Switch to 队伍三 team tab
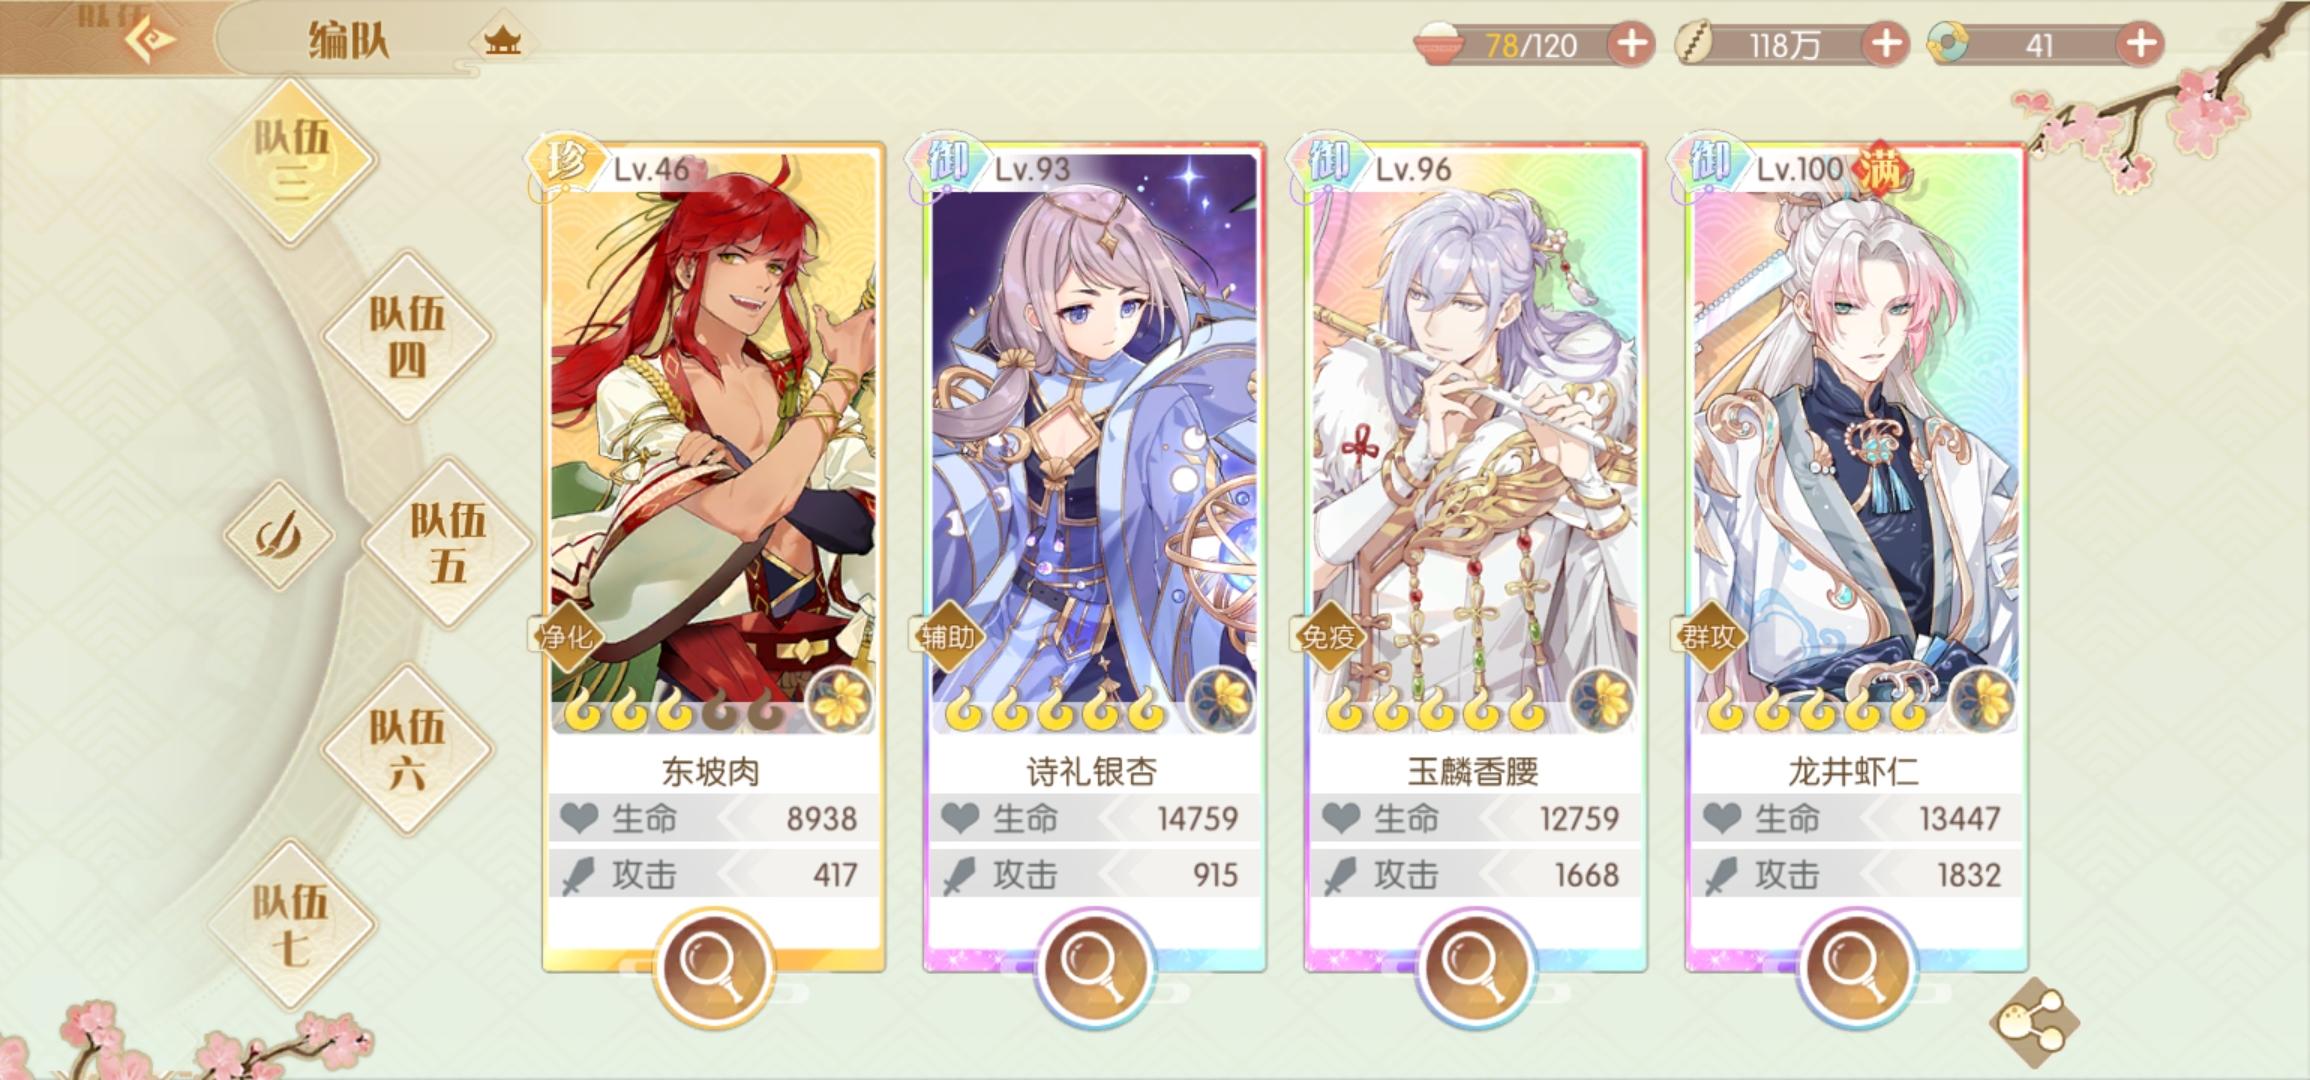 pos(291,160)
